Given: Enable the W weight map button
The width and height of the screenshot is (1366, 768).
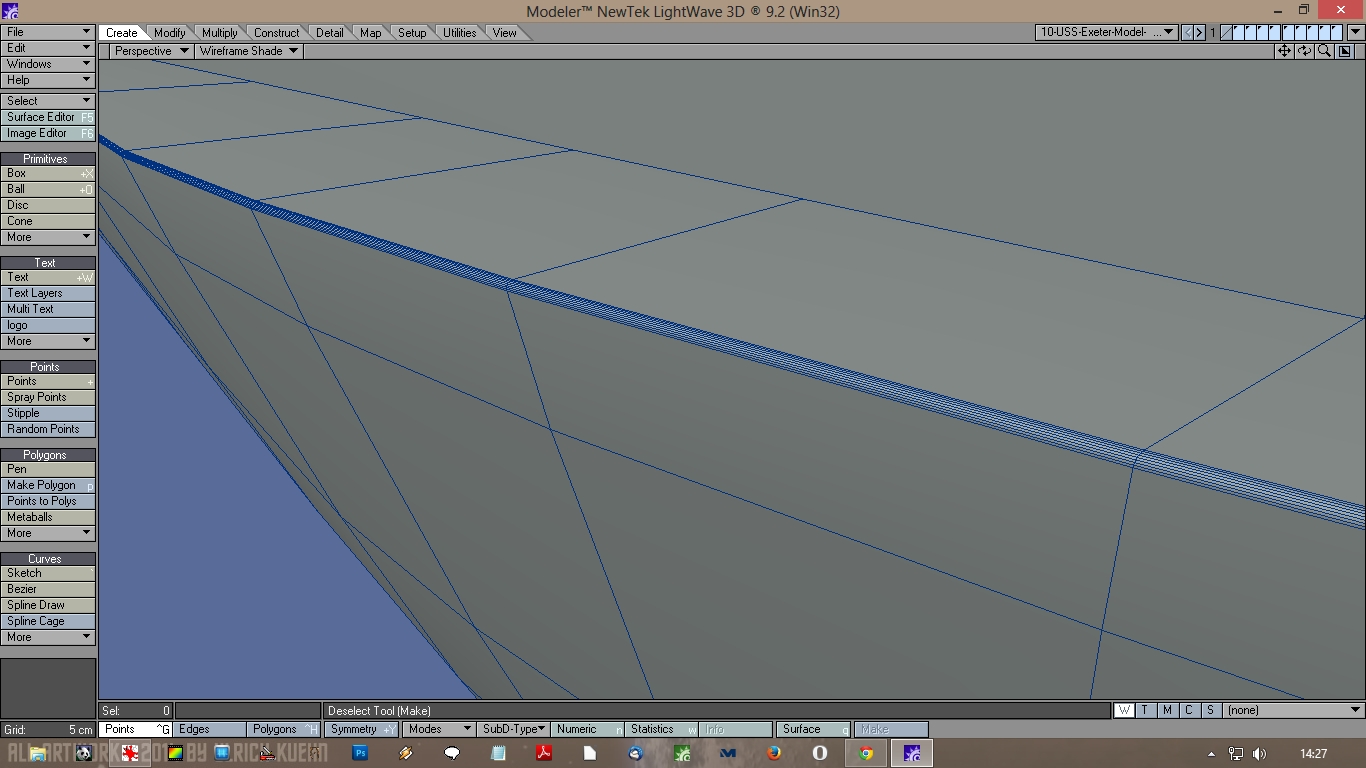Looking at the screenshot, I should [x=1124, y=710].
